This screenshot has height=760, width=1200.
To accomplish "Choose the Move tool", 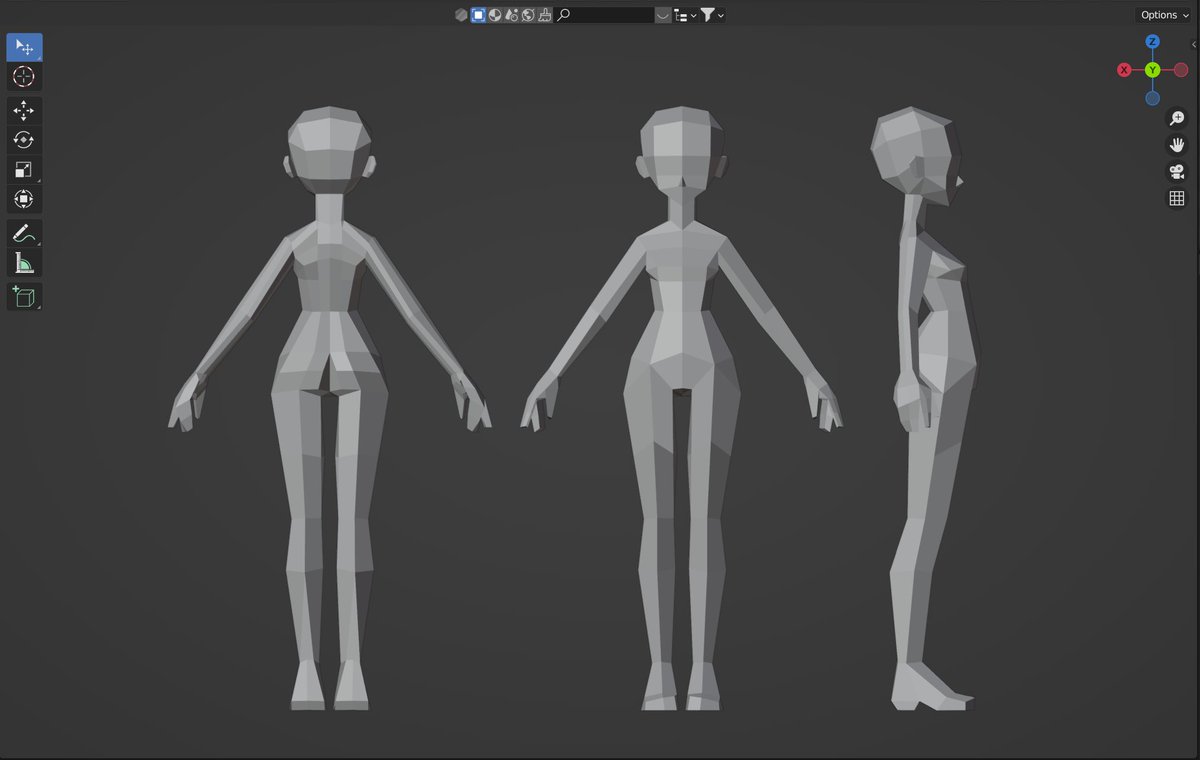I will pyautogui.click(x=24, y=111).
